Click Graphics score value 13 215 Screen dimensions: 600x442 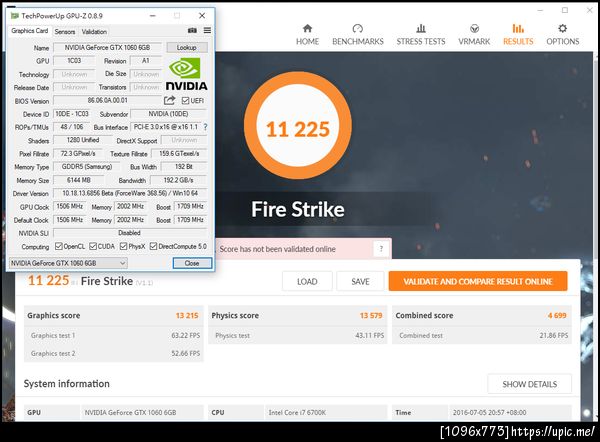[187, 315]
